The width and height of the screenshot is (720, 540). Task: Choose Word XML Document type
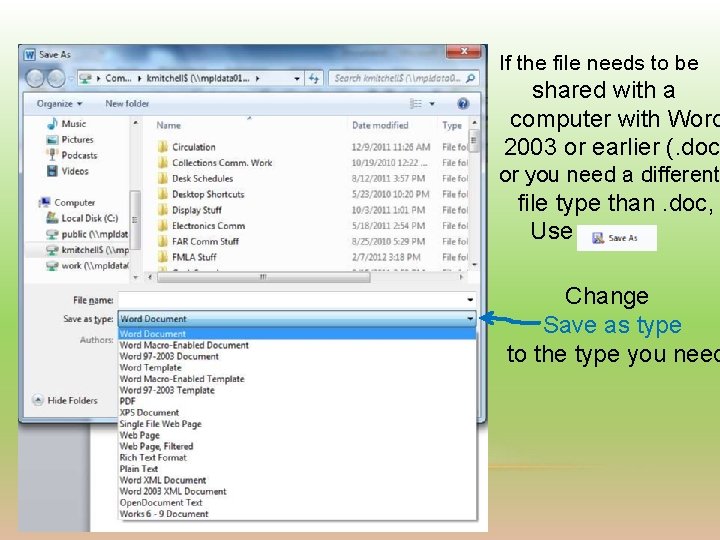click(x=297, y=480)
